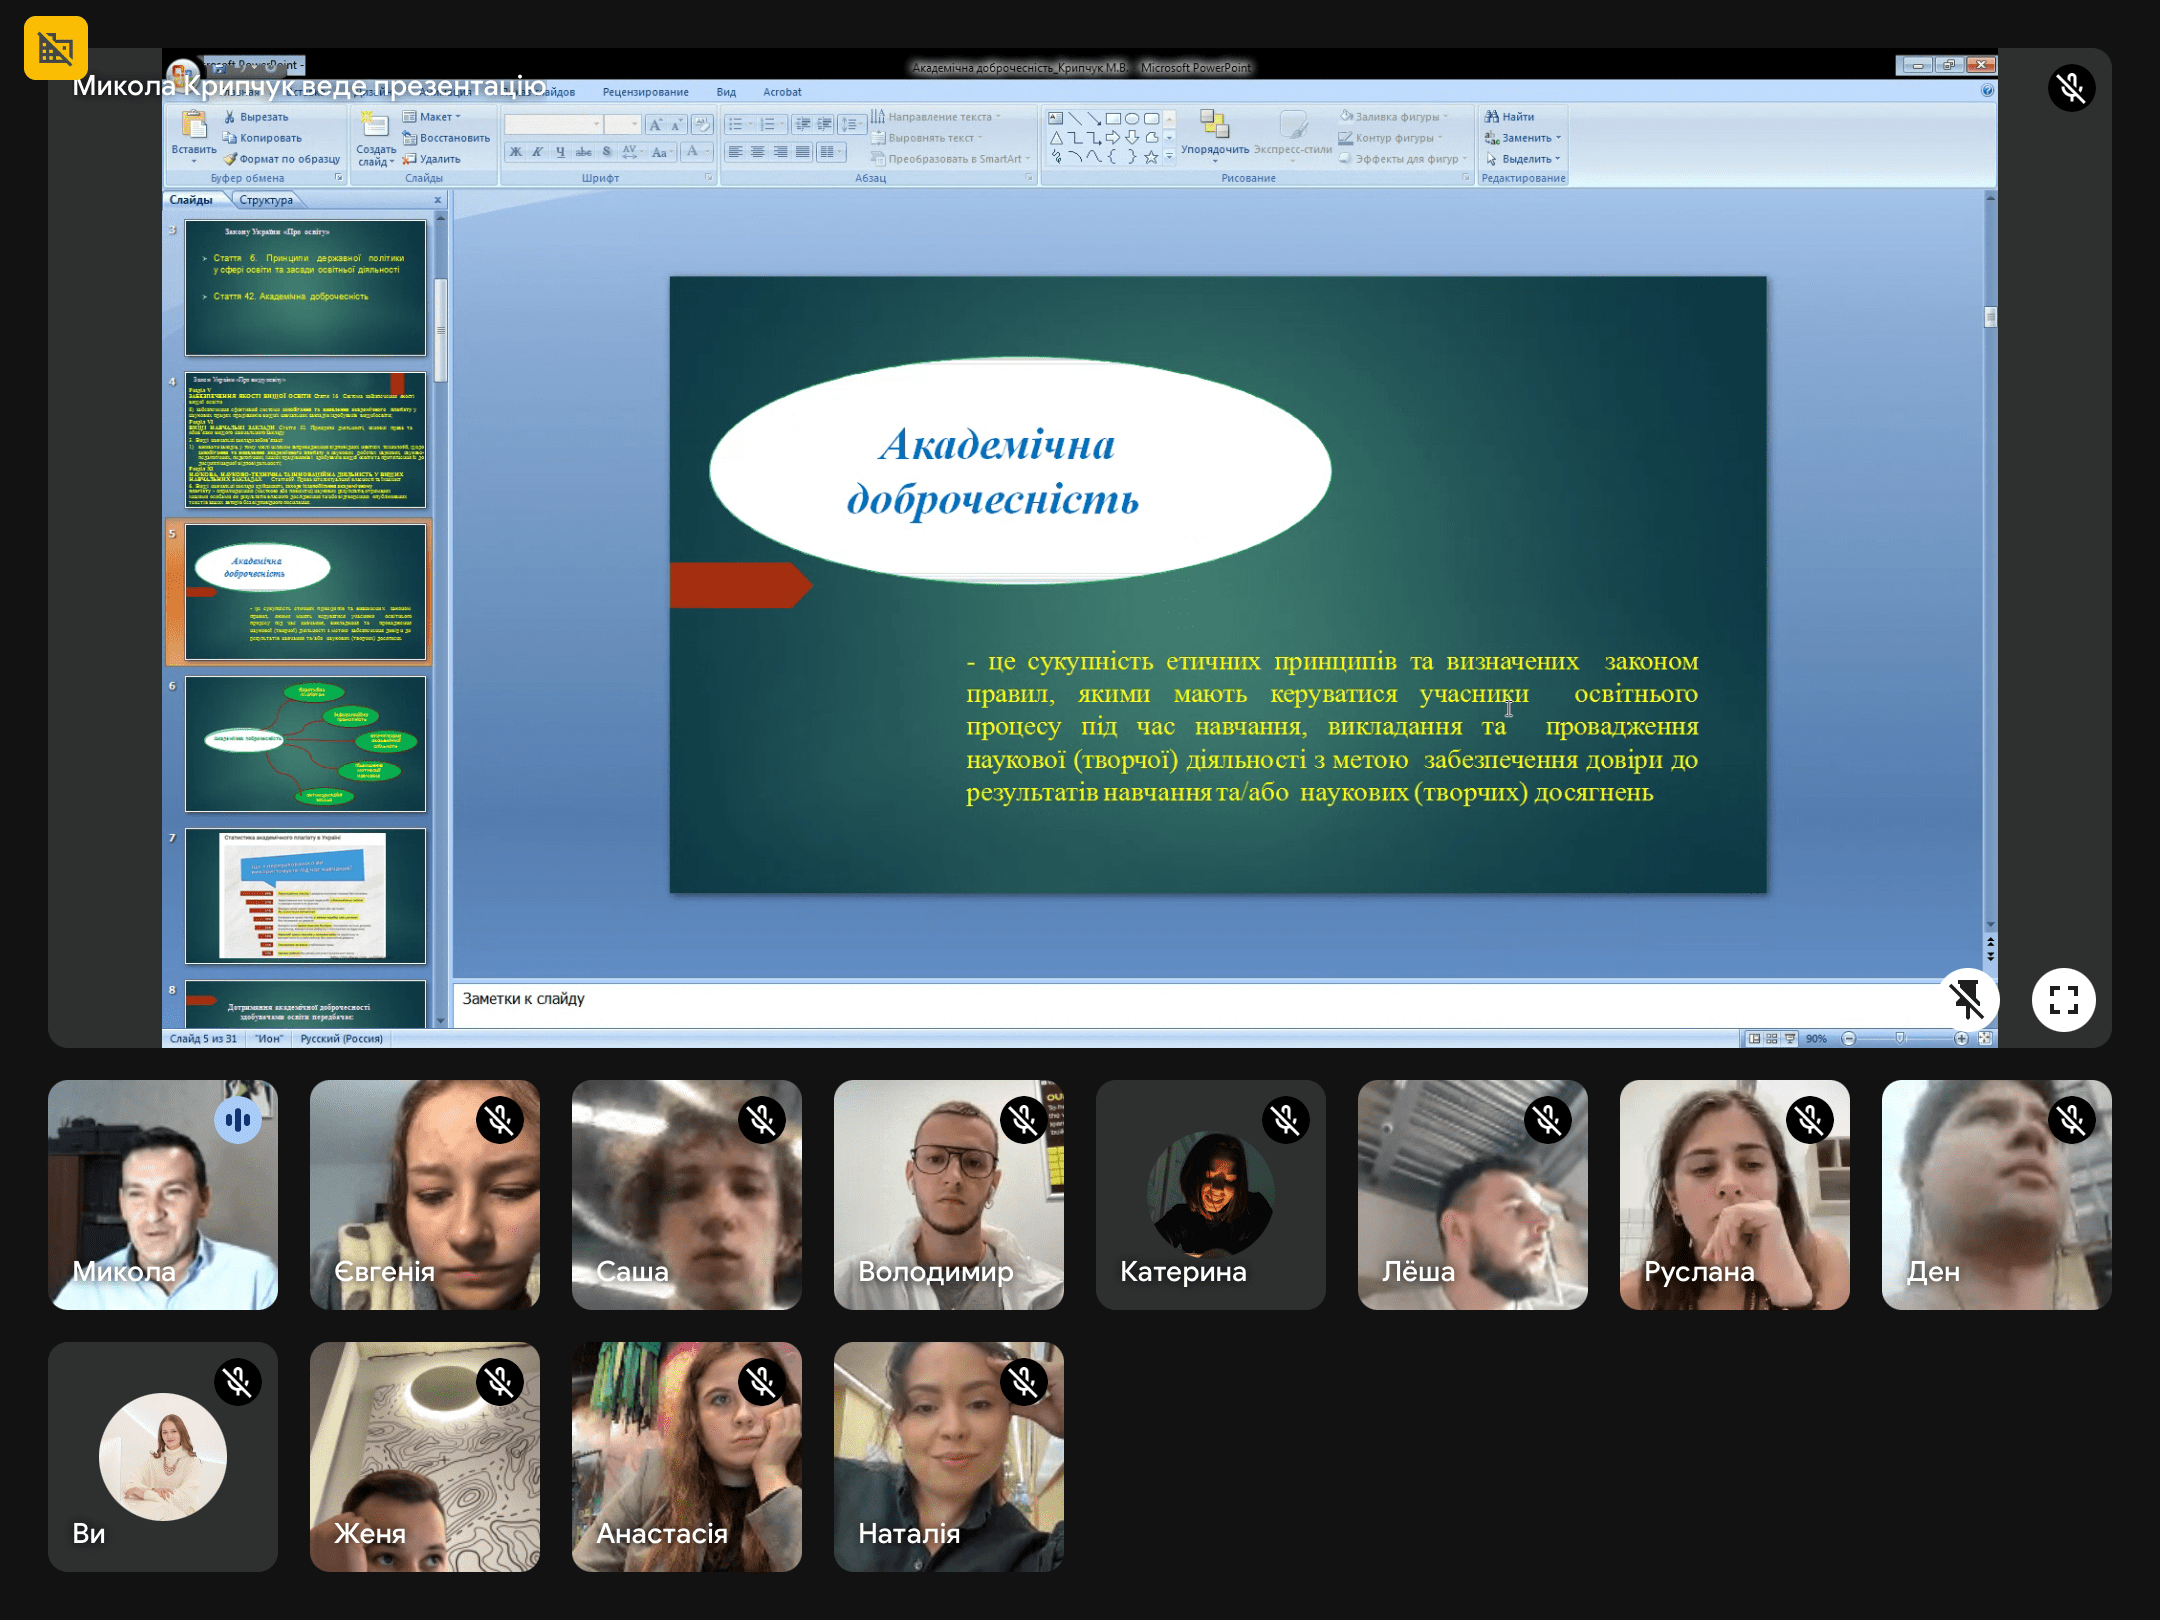
Task: Toggle underline (Ч) formatting
Action: coord(560,152)
